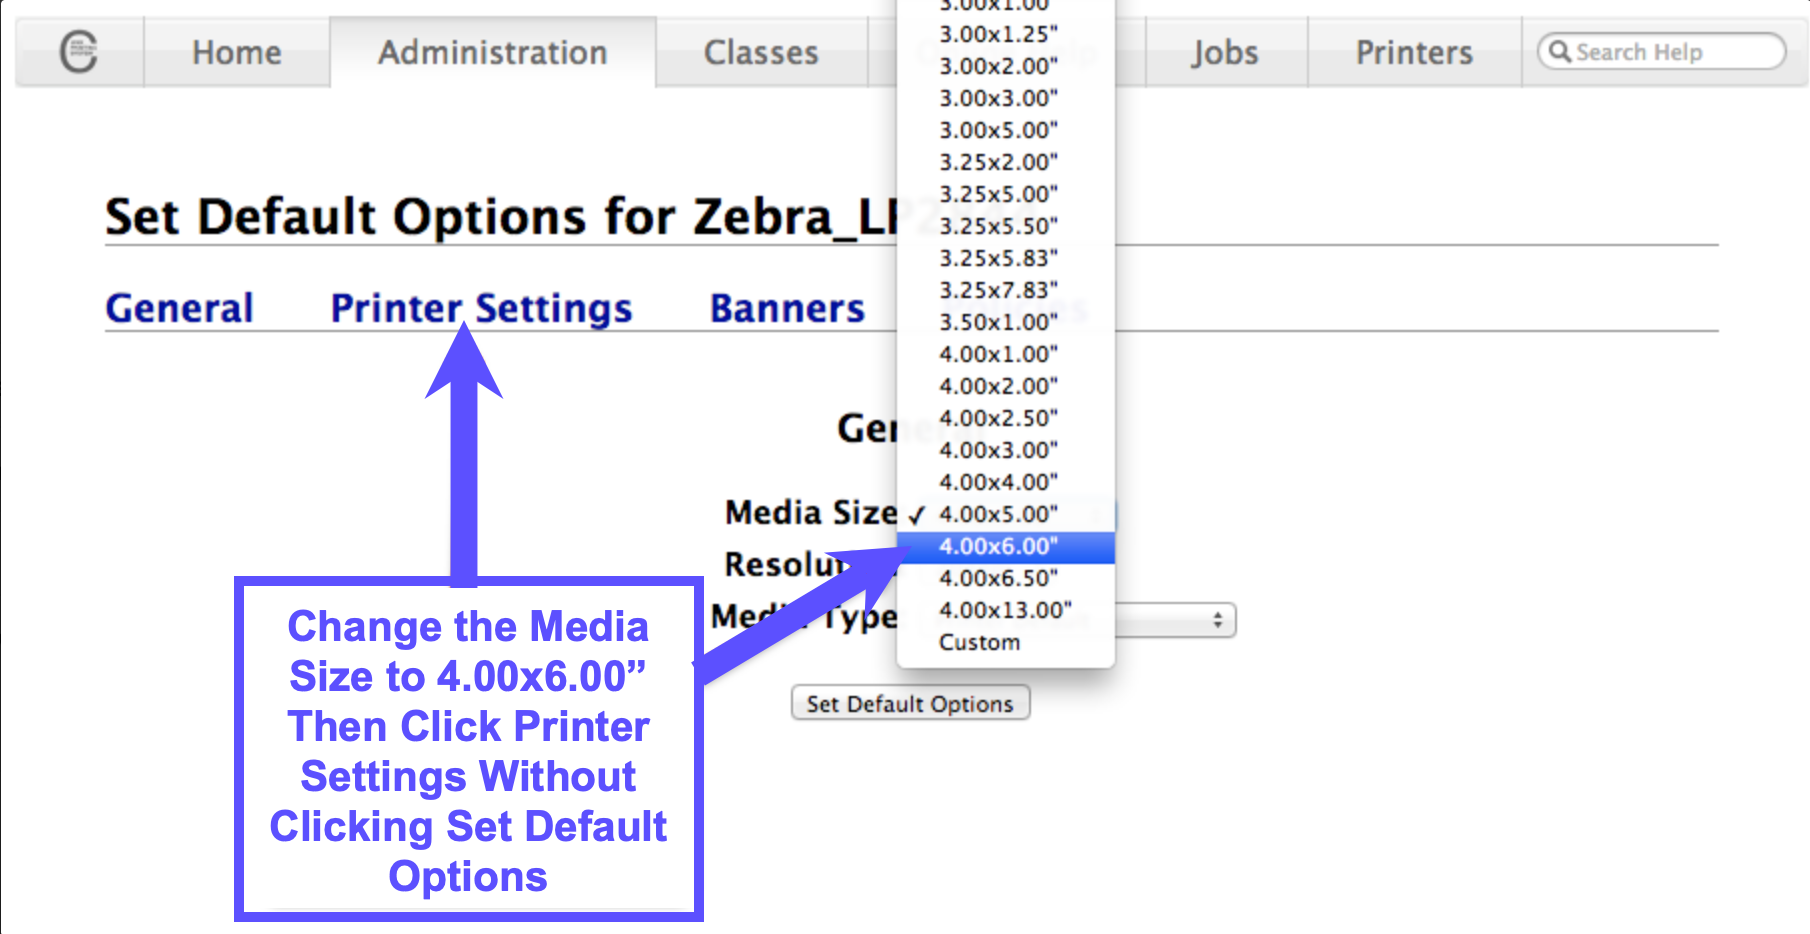Go to the Printers tab
1810x934 pixels.
click(1413, 52)
